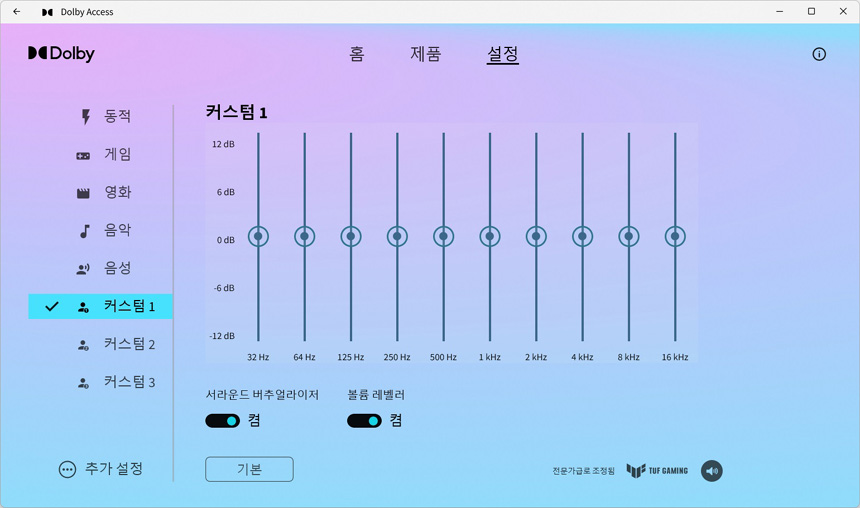The image size is (860, 508).
Task: Click the 4 kHz equalizer slider knob
Action: 582,236
